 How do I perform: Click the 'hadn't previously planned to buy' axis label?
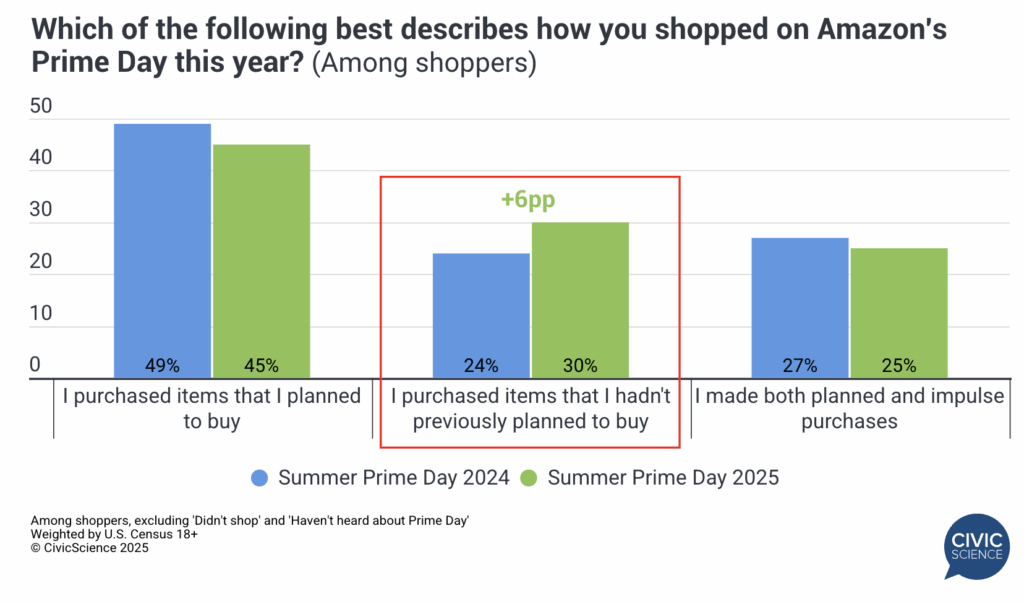click(x=530, y=408)
